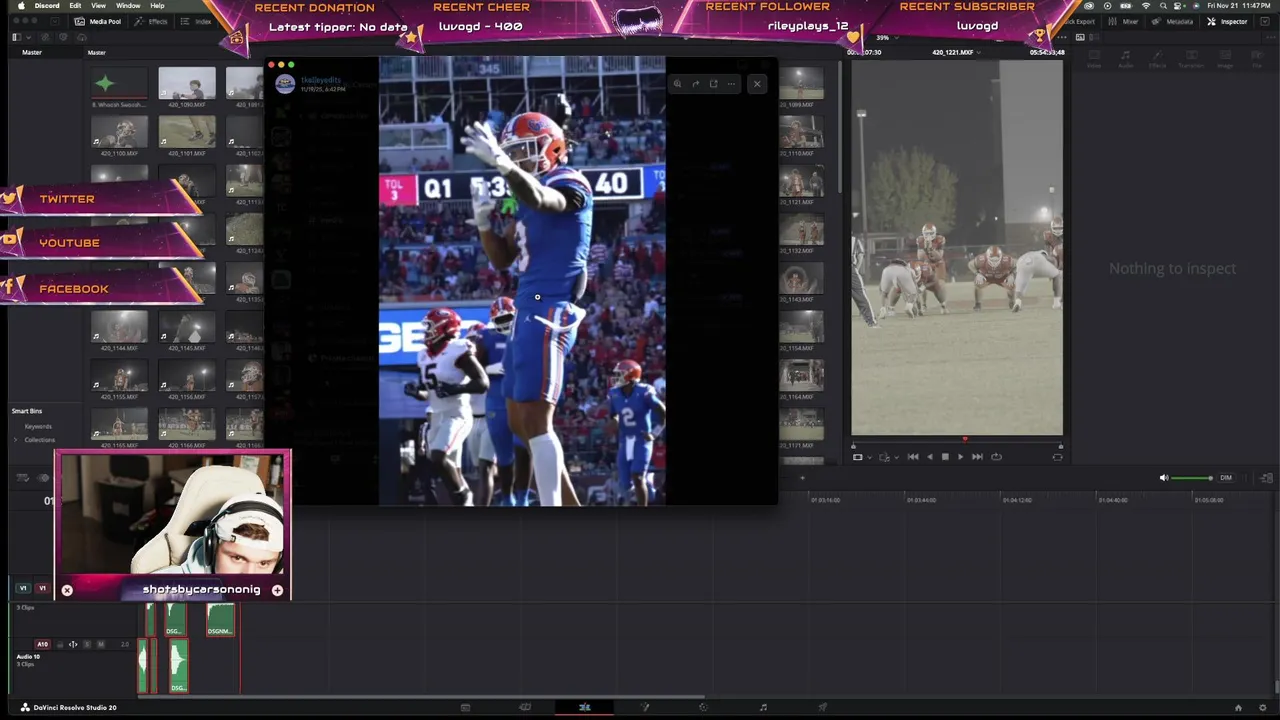1280x720 pixels.
Task: Open the Index panel tab
Action: click(197, 21)
